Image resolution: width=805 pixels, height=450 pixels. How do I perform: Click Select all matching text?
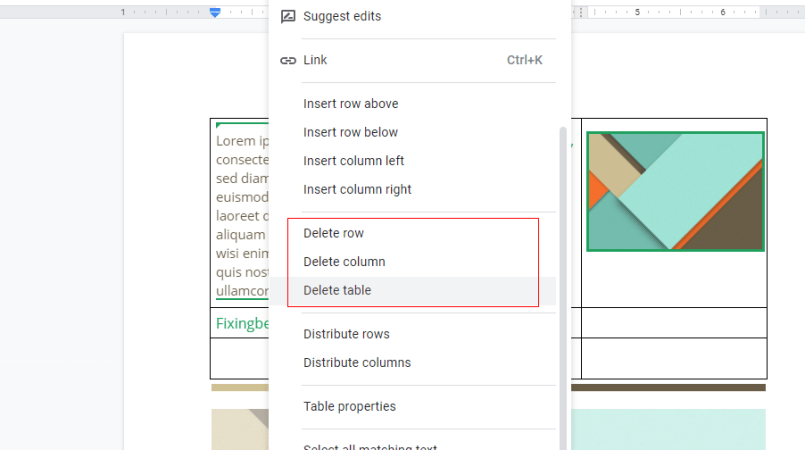(370, 446)
